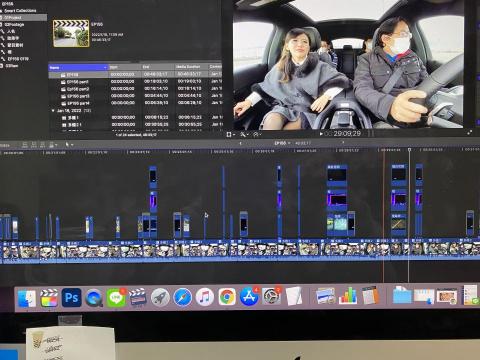
Task: Click the EP158 project clapperboard thumbnail
Action: tap(71, 33)
